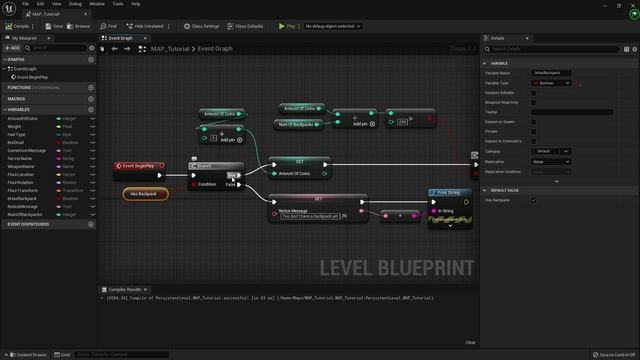Select the FloorTransform variable

22,191
